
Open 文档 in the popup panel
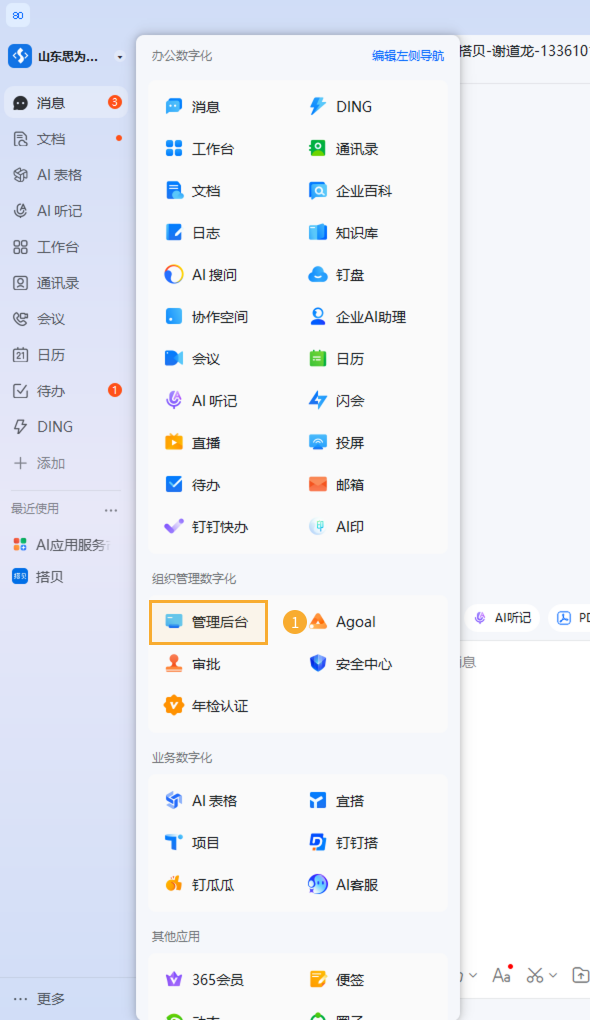coord(193,191)
